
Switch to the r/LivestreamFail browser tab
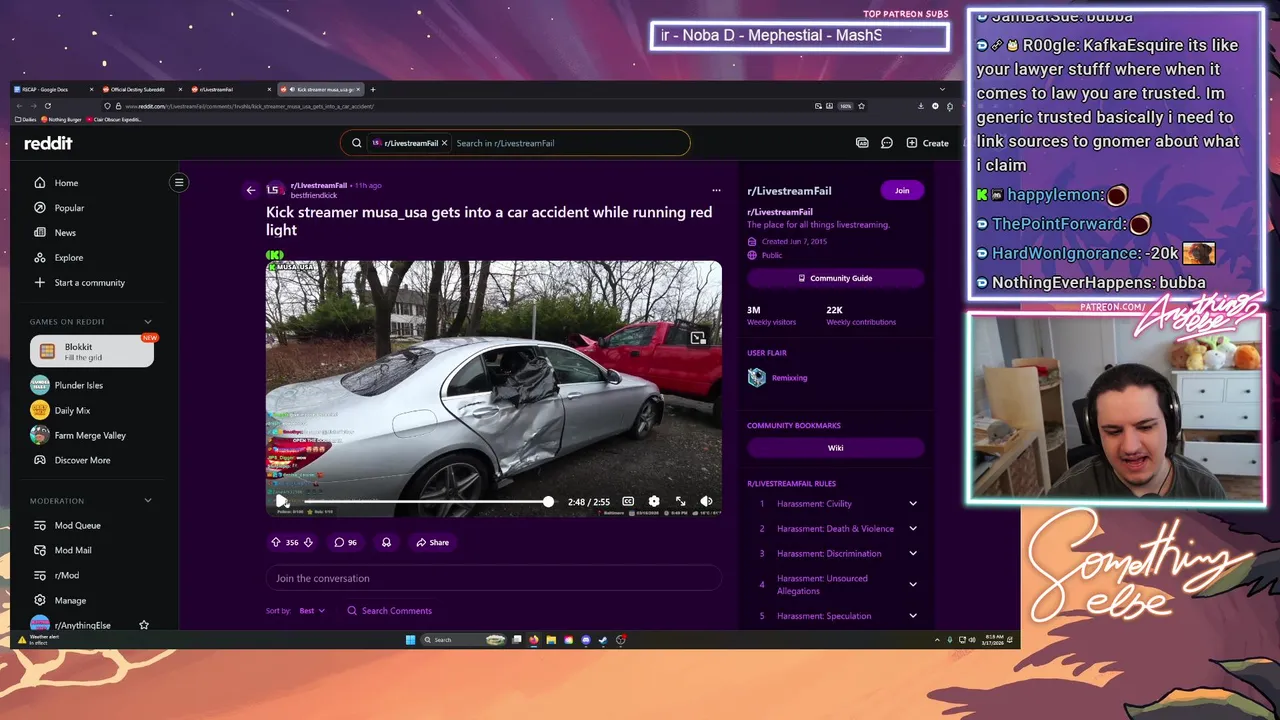pyautogui.click(x=231, y=89)
